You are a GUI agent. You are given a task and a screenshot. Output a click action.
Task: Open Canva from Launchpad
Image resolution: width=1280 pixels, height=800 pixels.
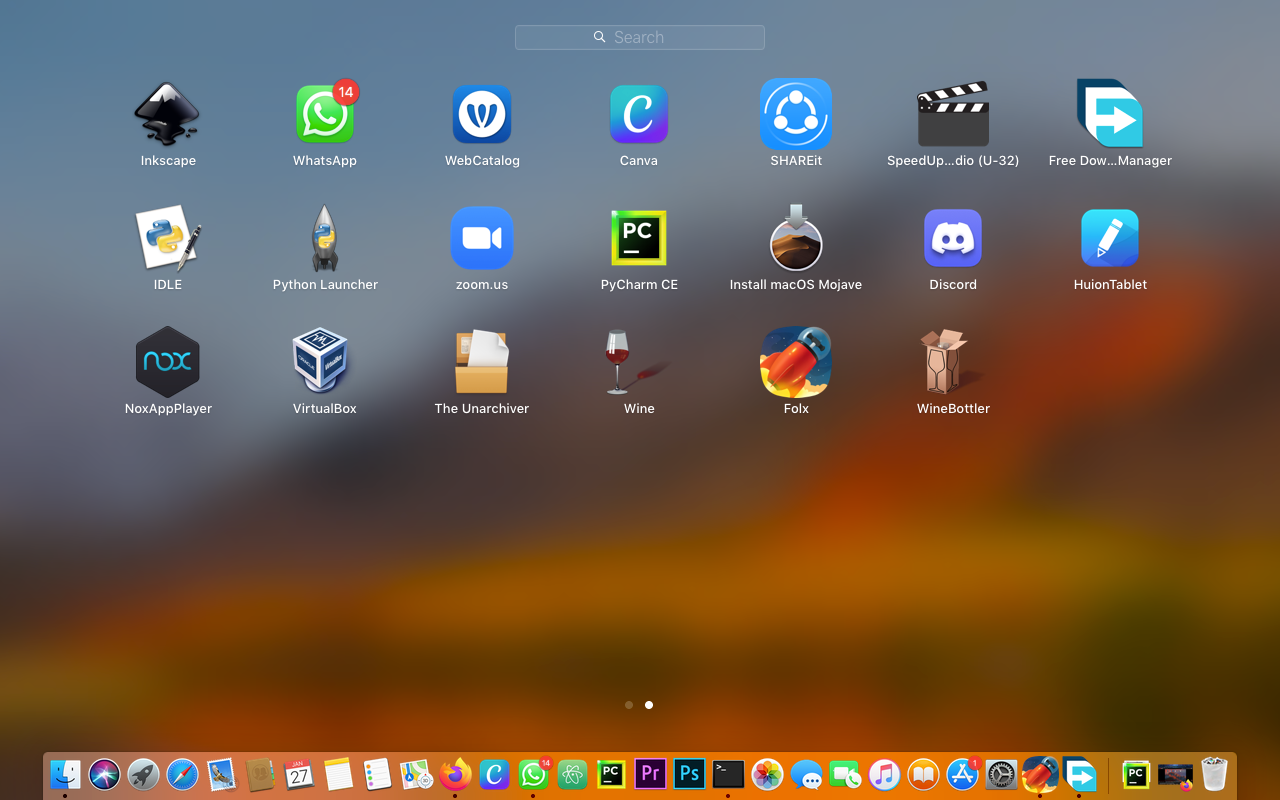pyautogui.click(x=639, y=113)
